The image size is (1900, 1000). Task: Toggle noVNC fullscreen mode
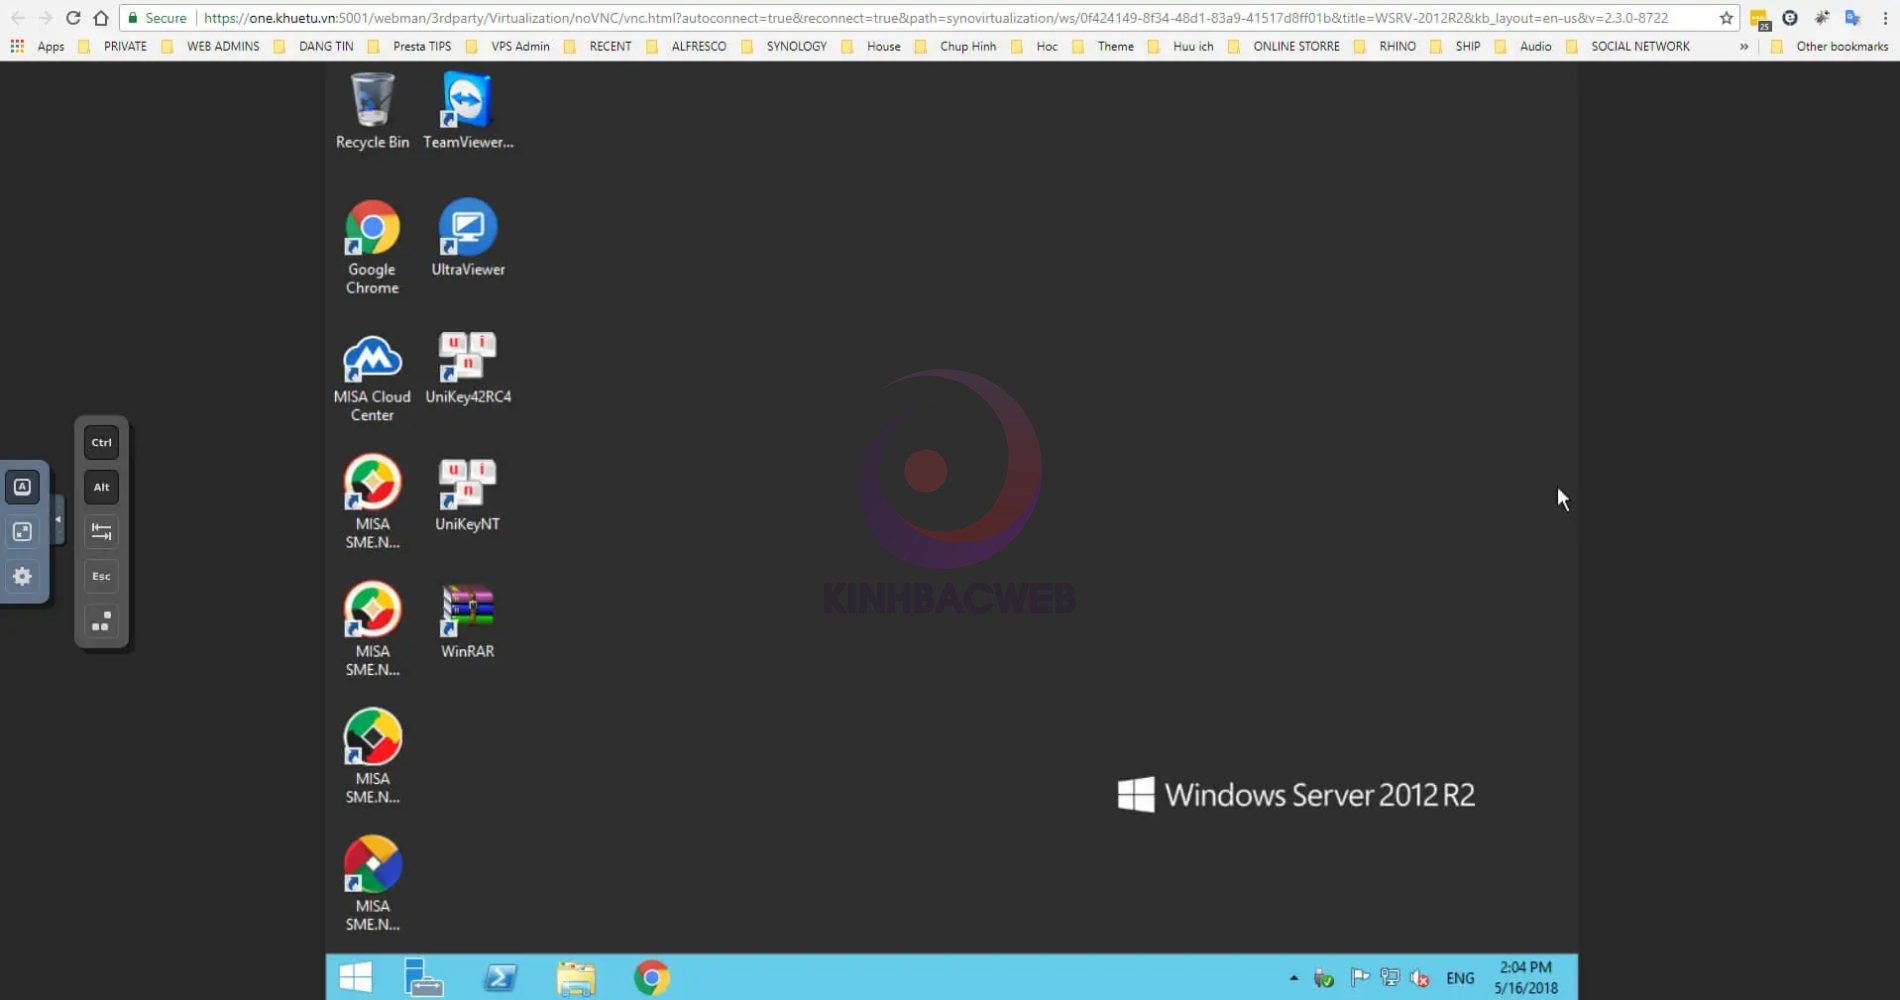point(22,532)
